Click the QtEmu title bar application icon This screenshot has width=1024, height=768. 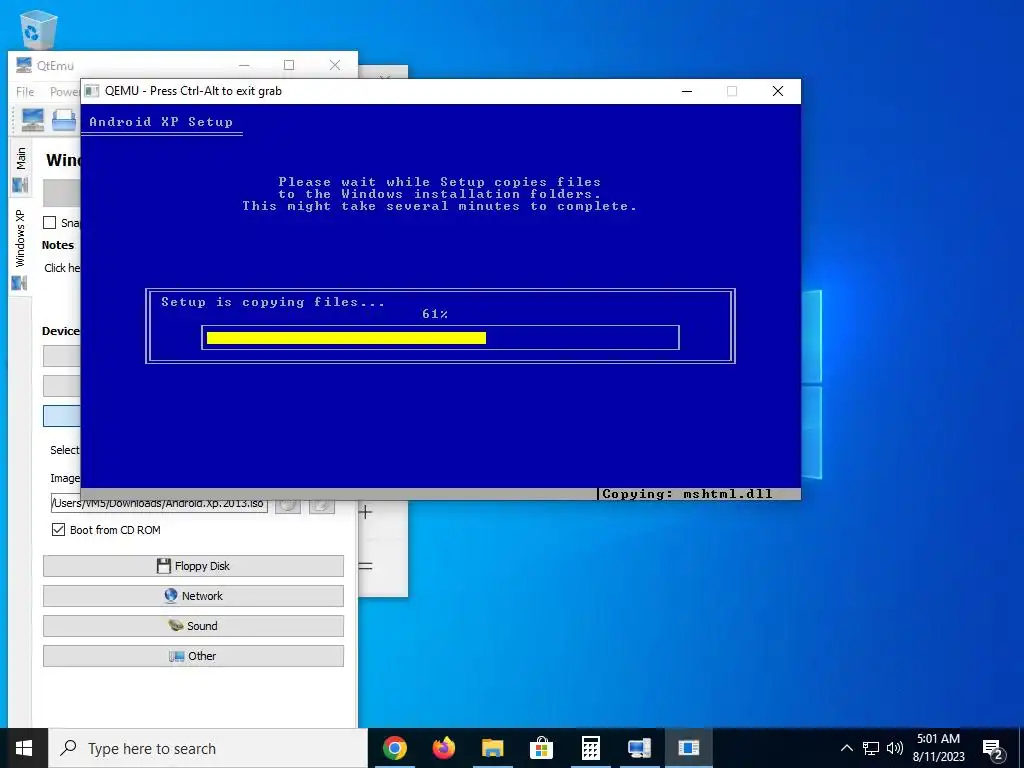pos(24,65)
